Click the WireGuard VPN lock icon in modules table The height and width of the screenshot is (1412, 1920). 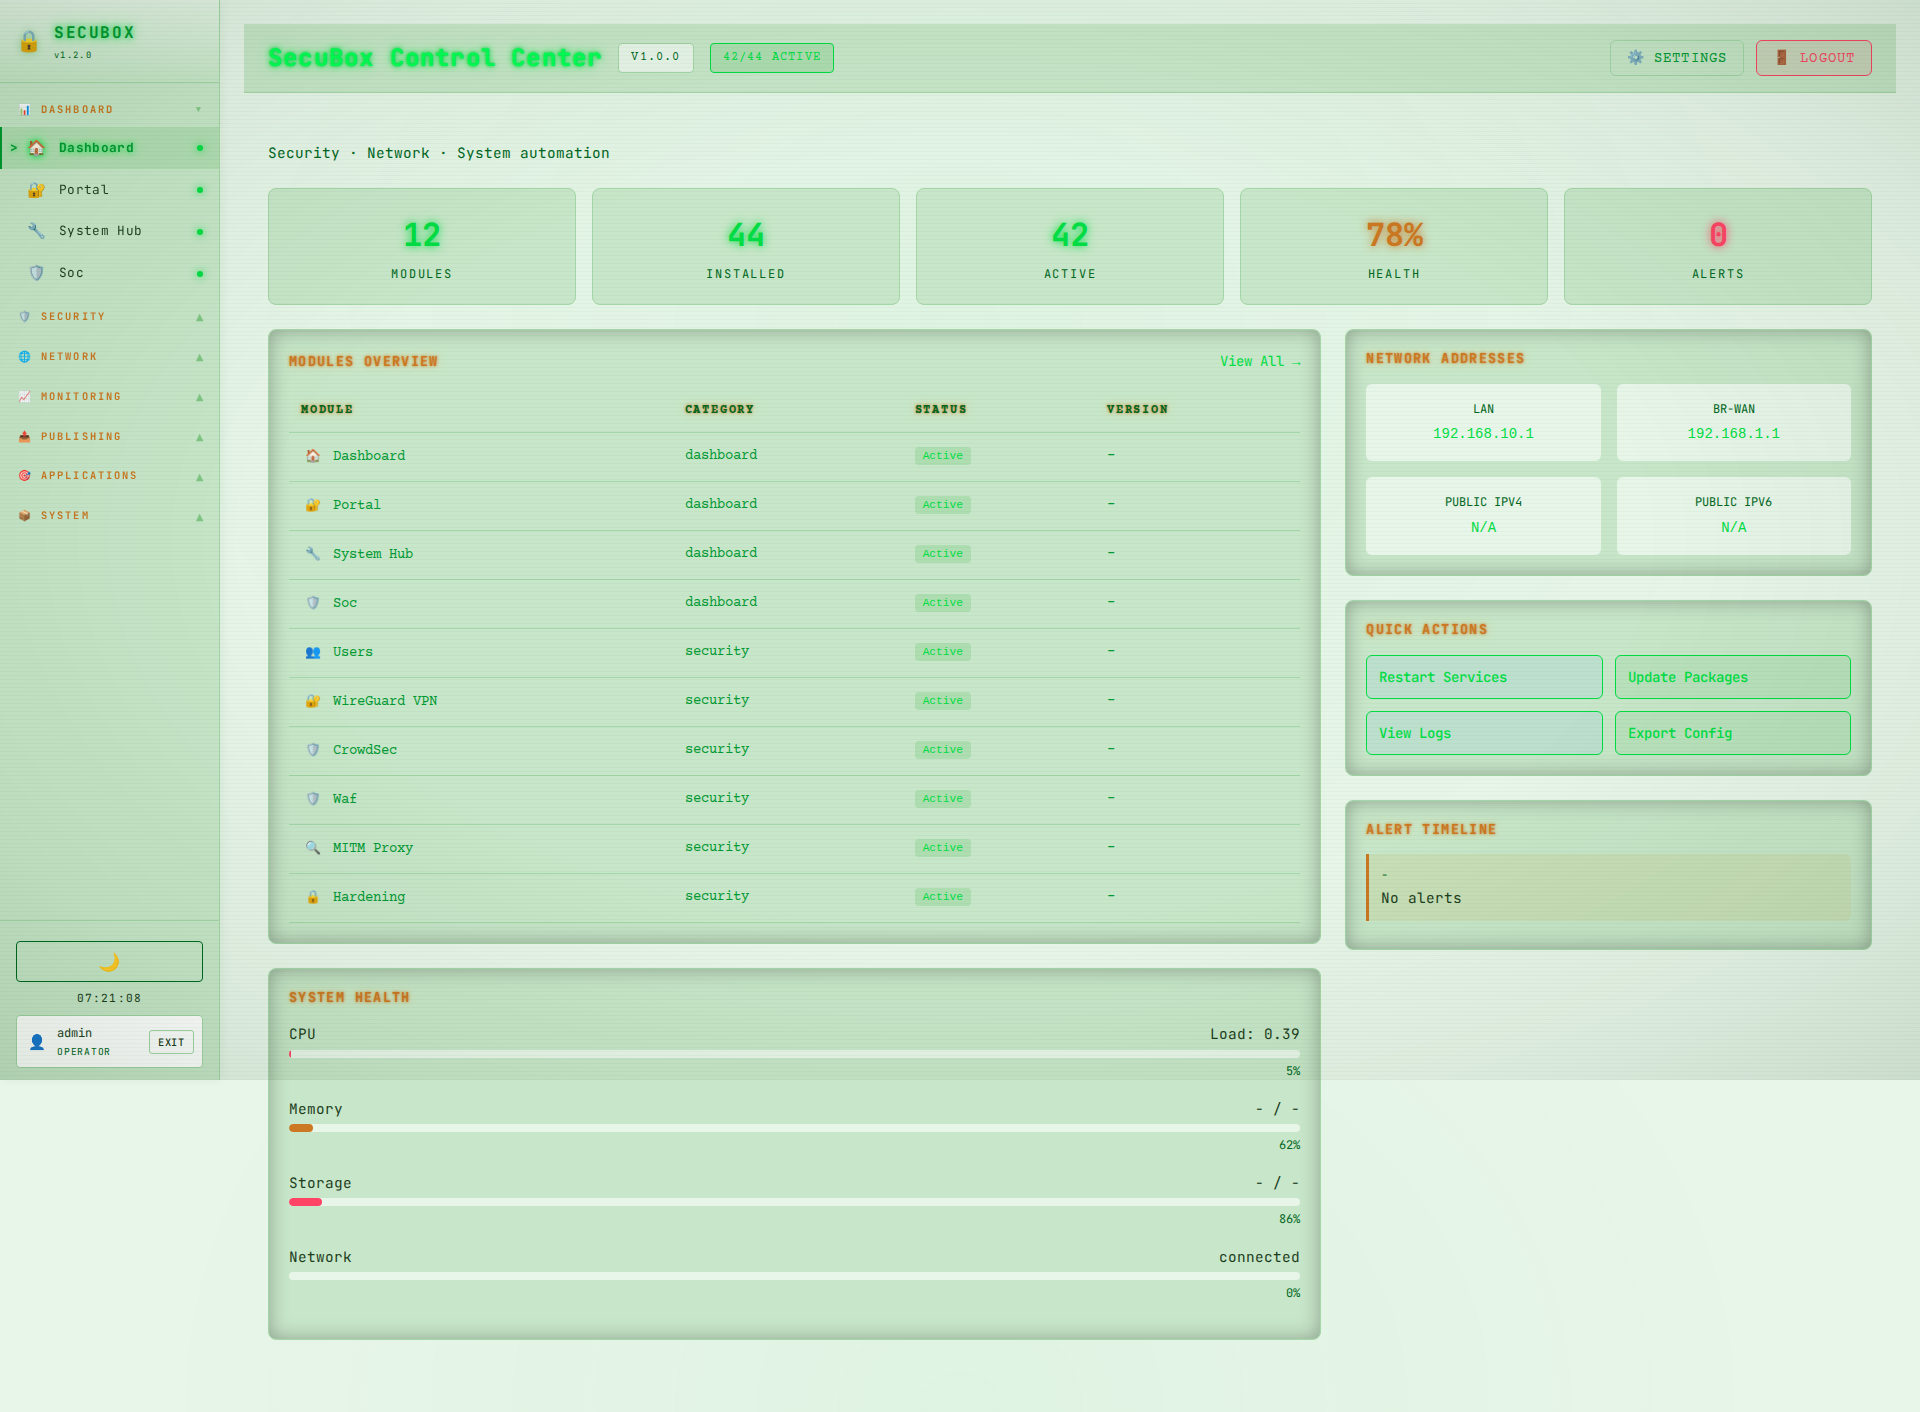pyautogui.click(x=313, y=700)
